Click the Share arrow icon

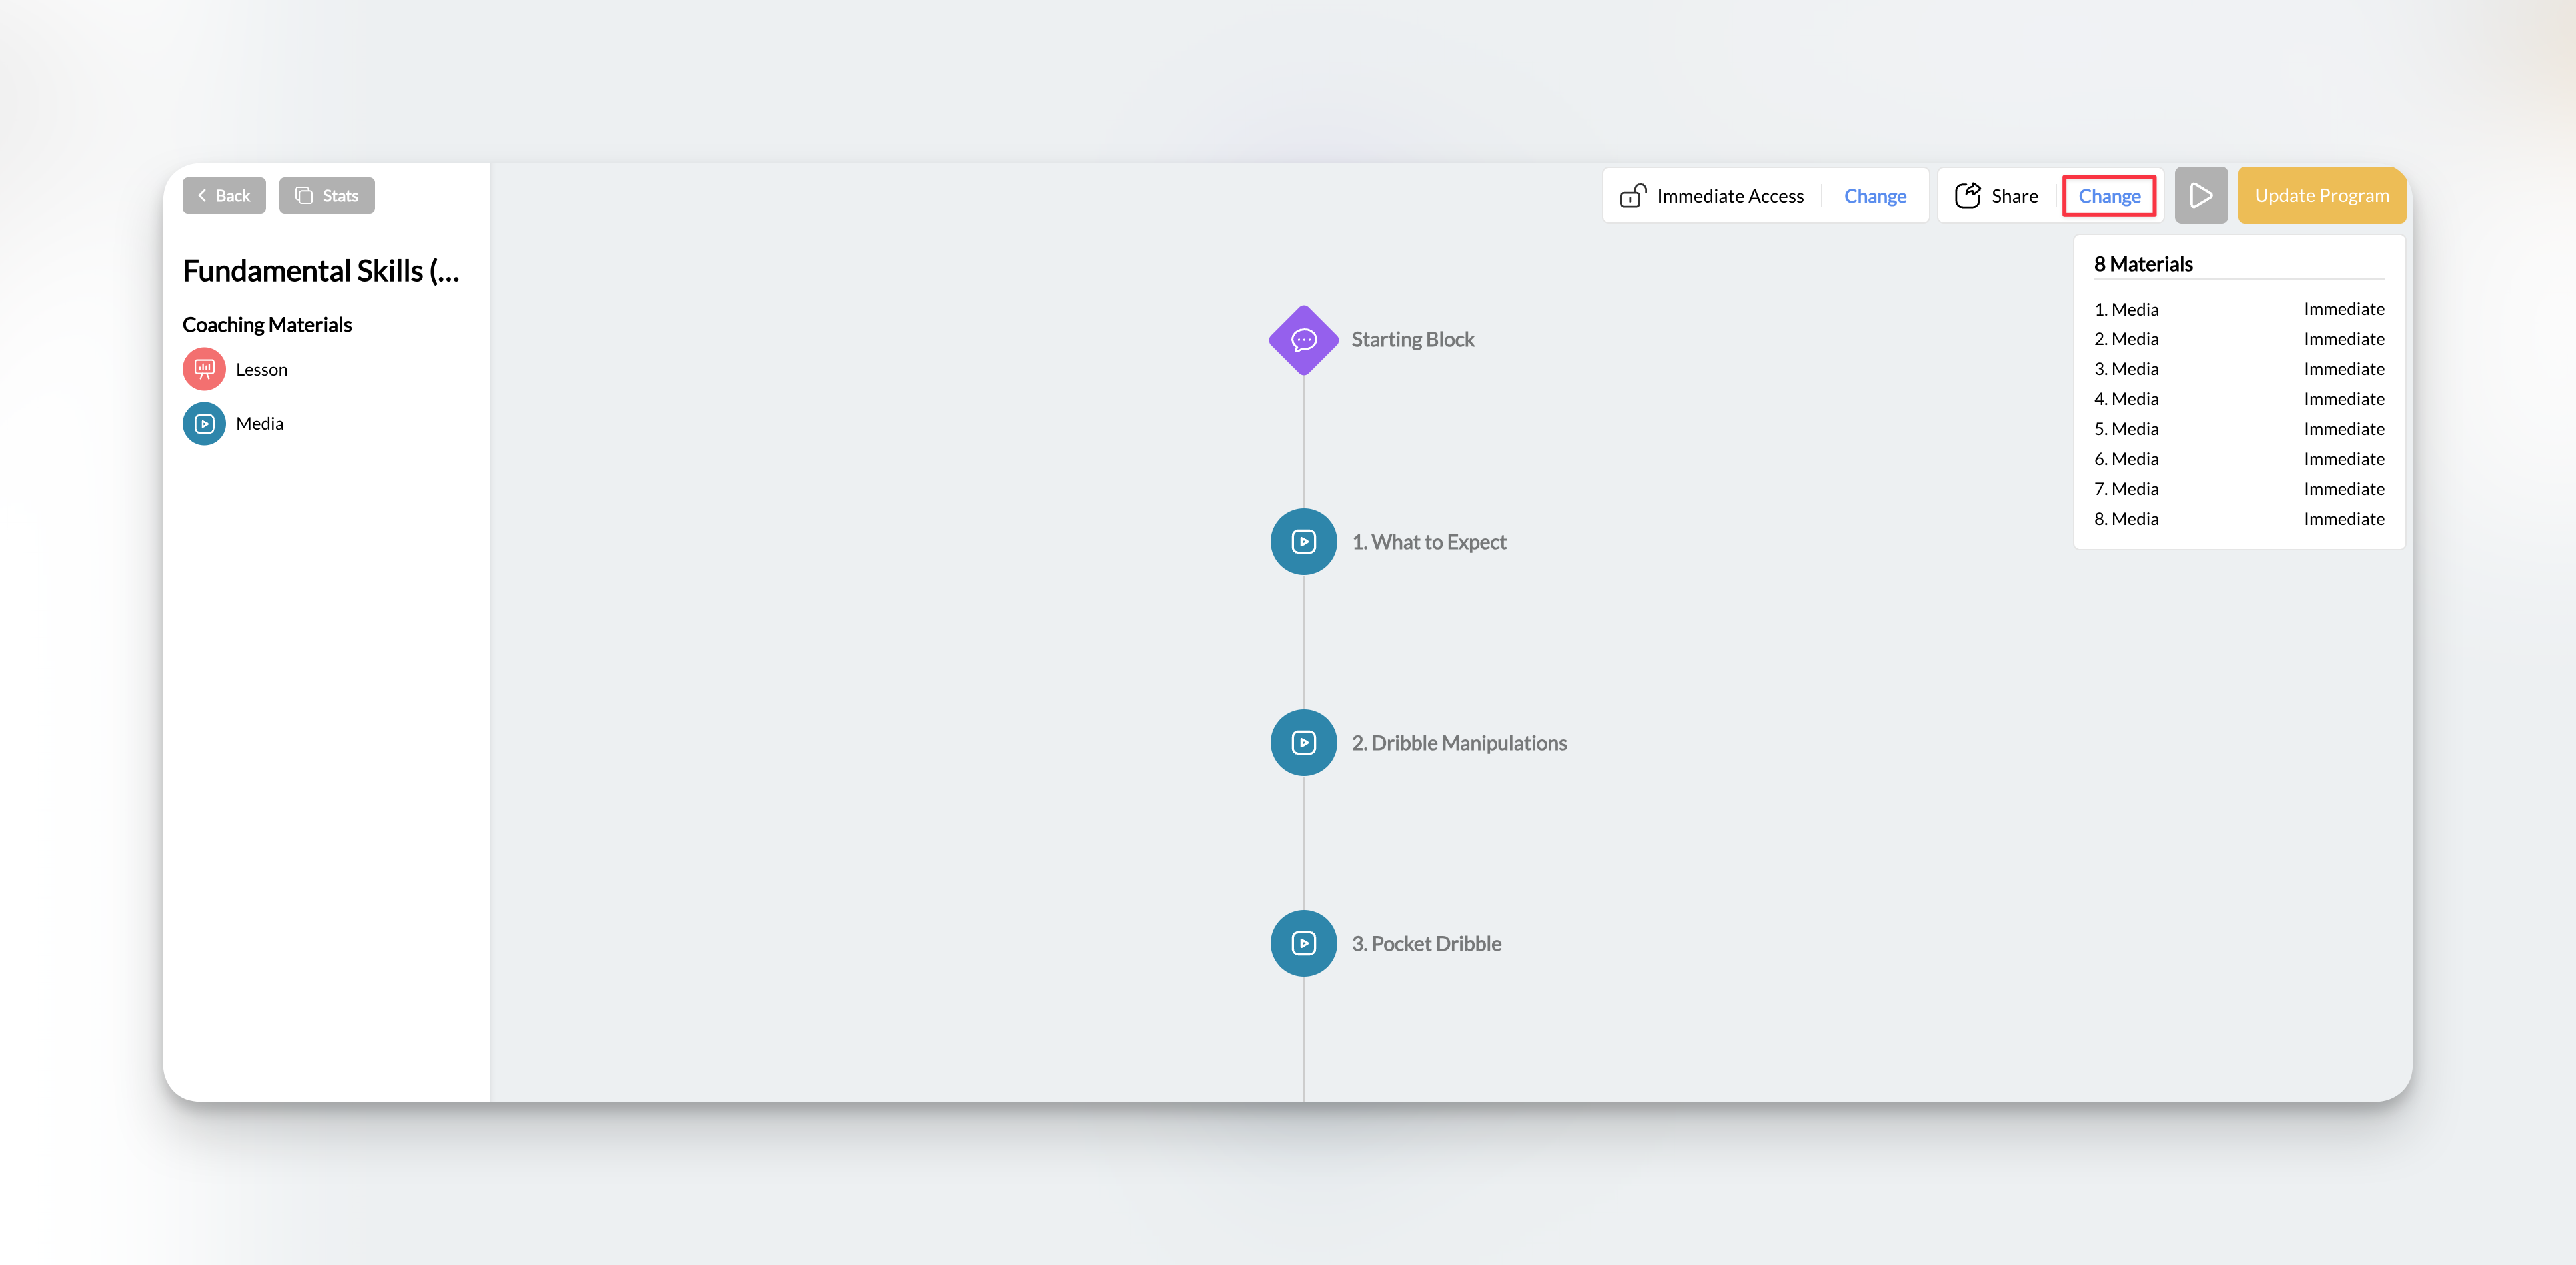[x=1967, y=196]
